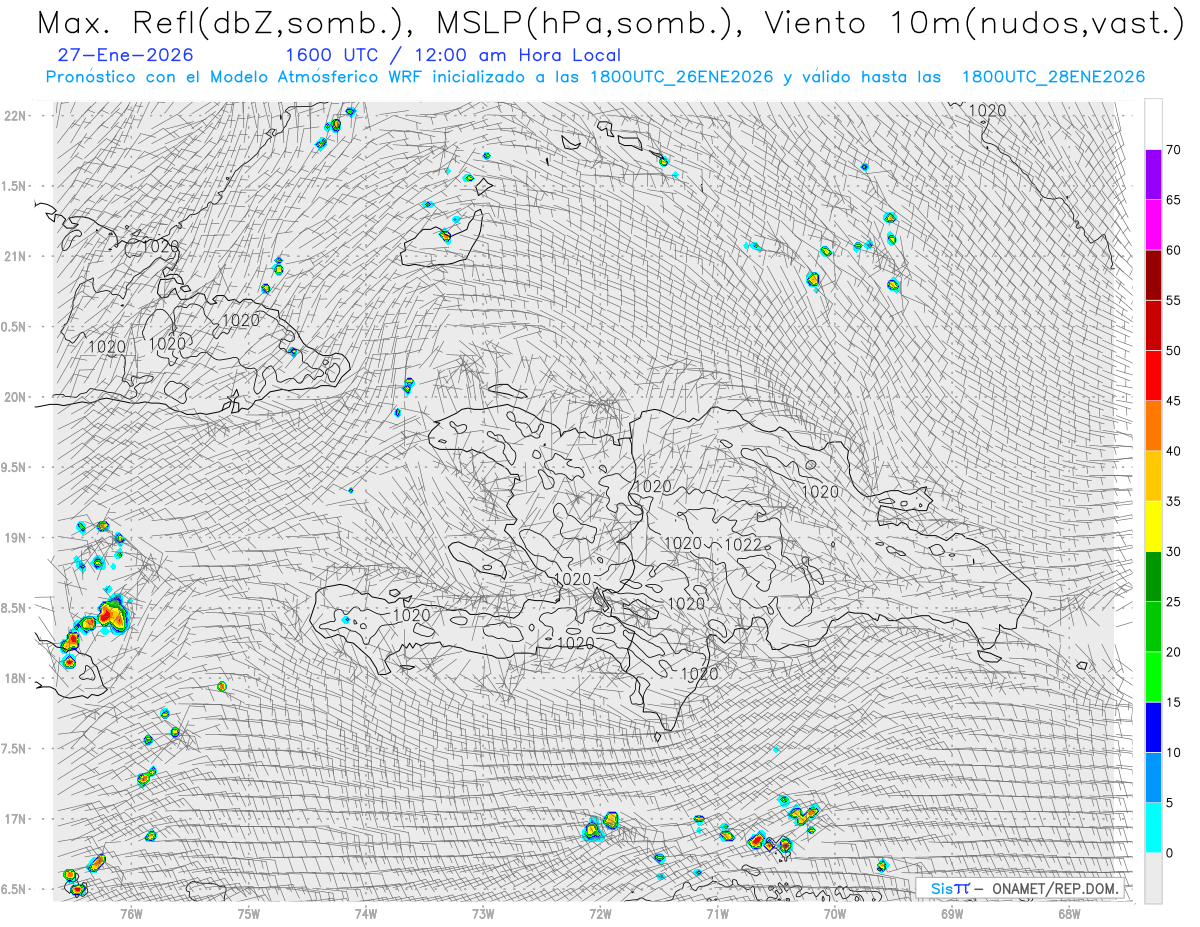Click the '72W' longitude label
This screenshot has height=927, width=1200.
[600, 913]
